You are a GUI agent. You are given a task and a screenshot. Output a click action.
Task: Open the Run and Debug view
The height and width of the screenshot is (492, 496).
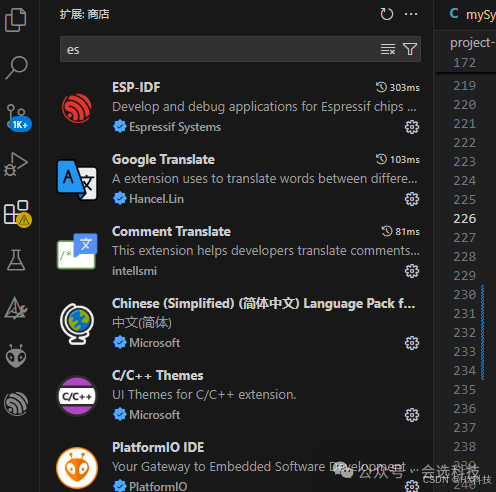click(x=16, y=164)
